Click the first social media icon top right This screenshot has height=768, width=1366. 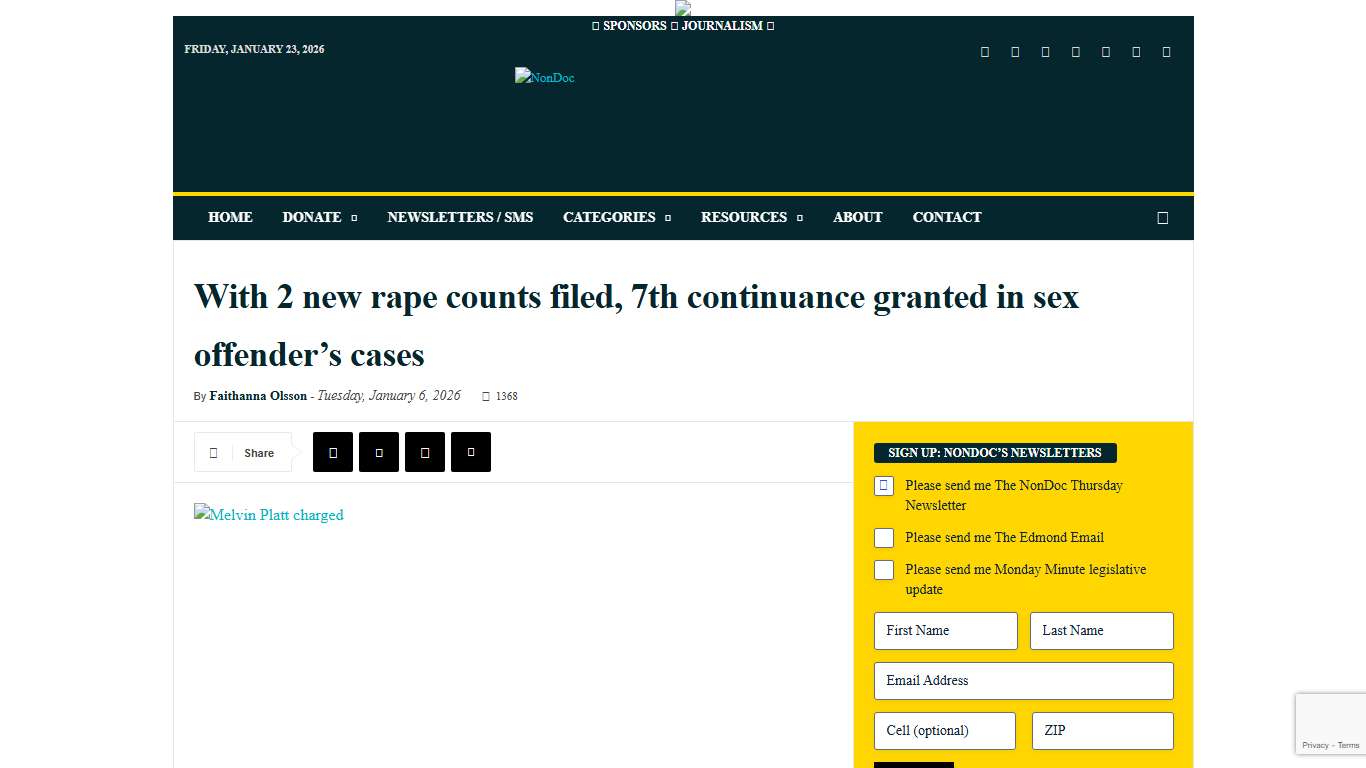pyautogui.click(x=984, y=51)
